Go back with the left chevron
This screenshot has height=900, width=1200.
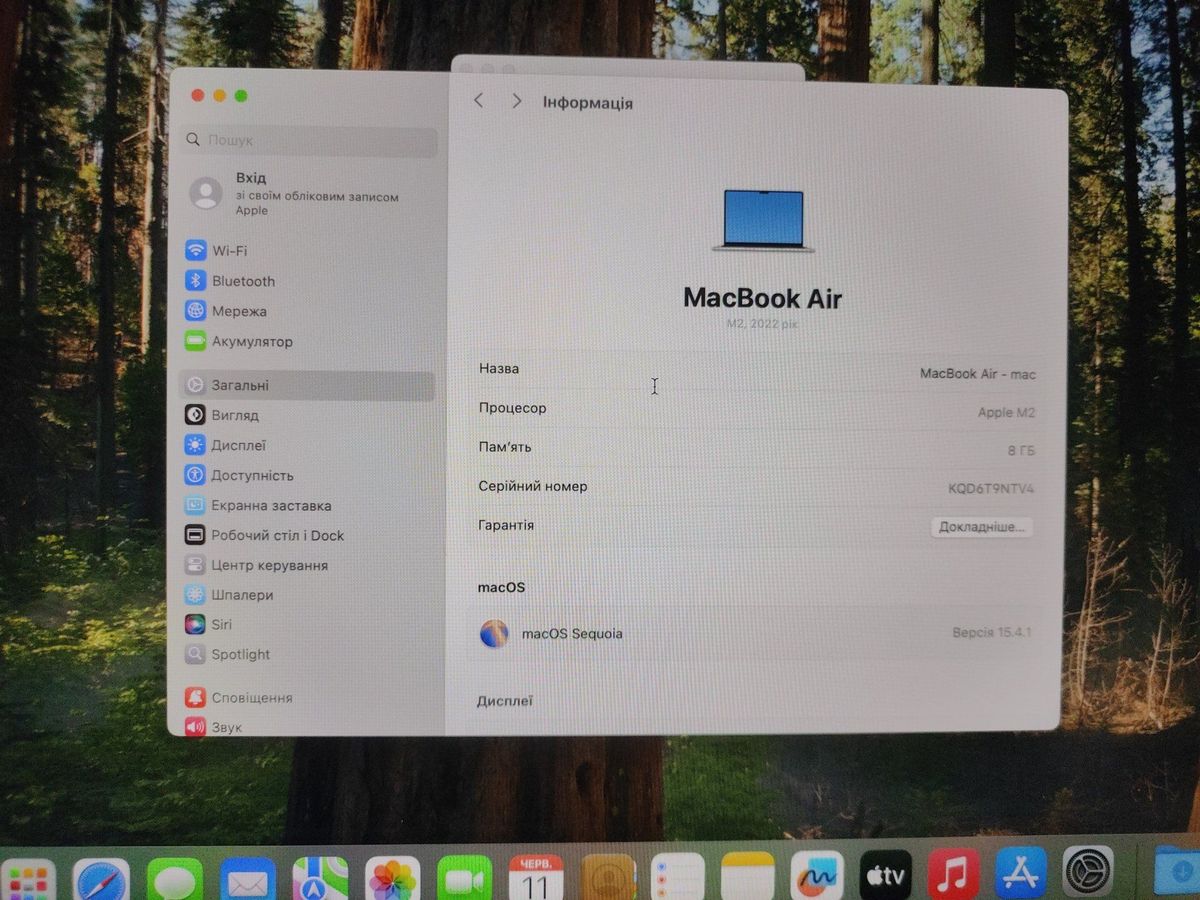click(x=479, y=101)
